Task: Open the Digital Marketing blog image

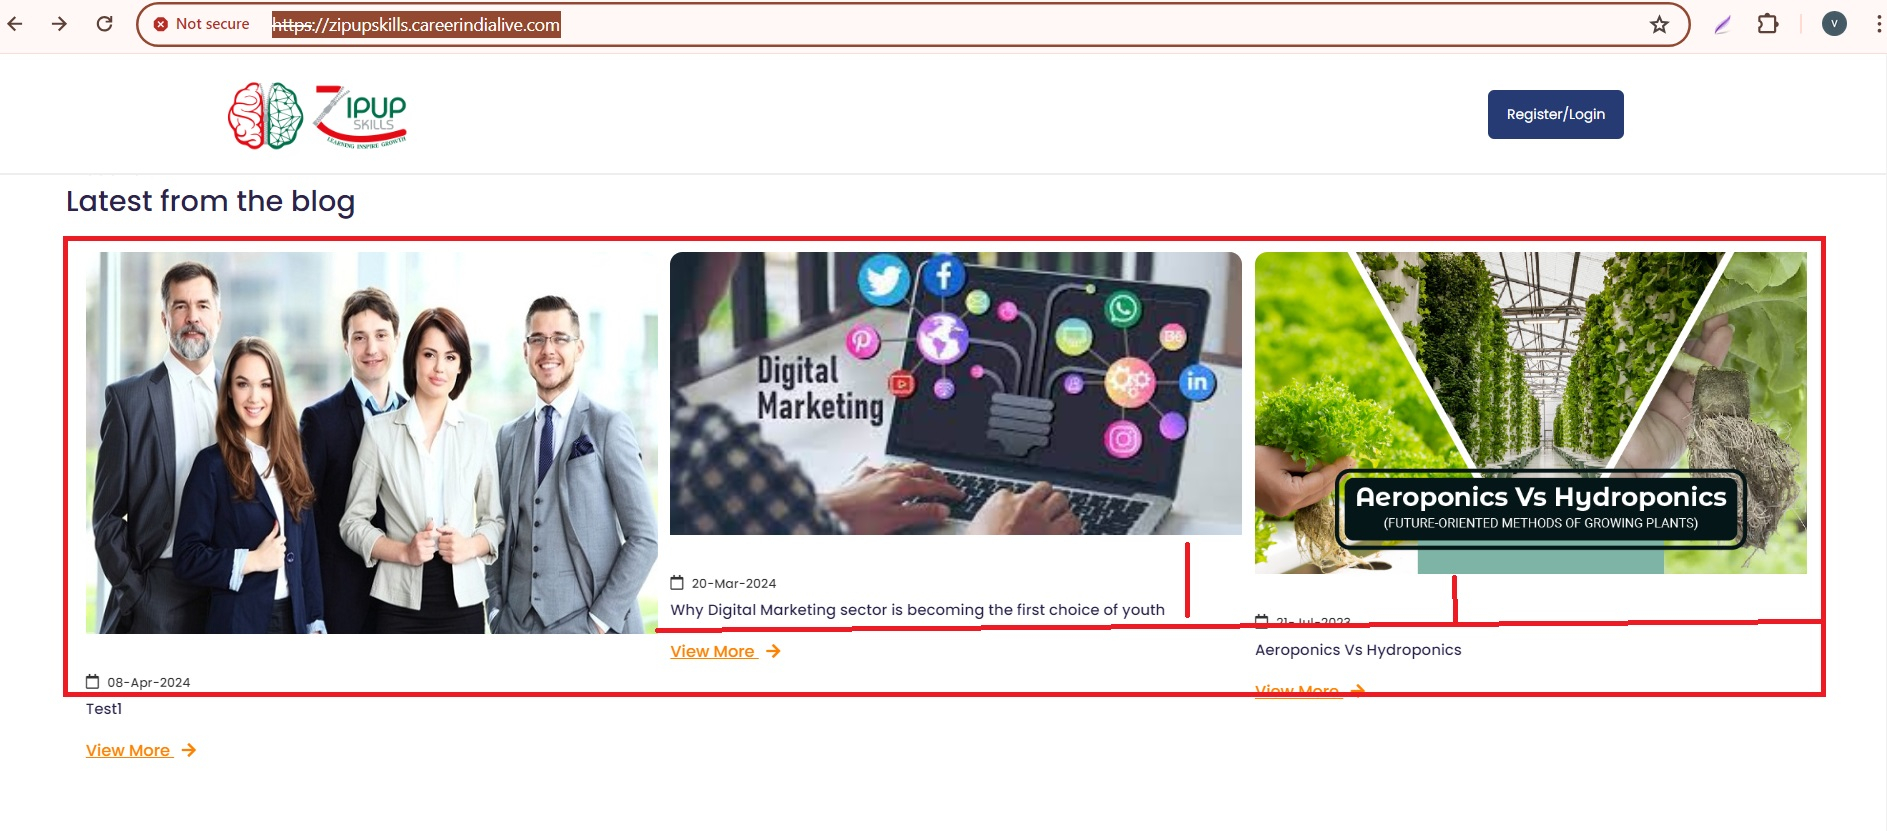Action: click(x=955, y=393)
